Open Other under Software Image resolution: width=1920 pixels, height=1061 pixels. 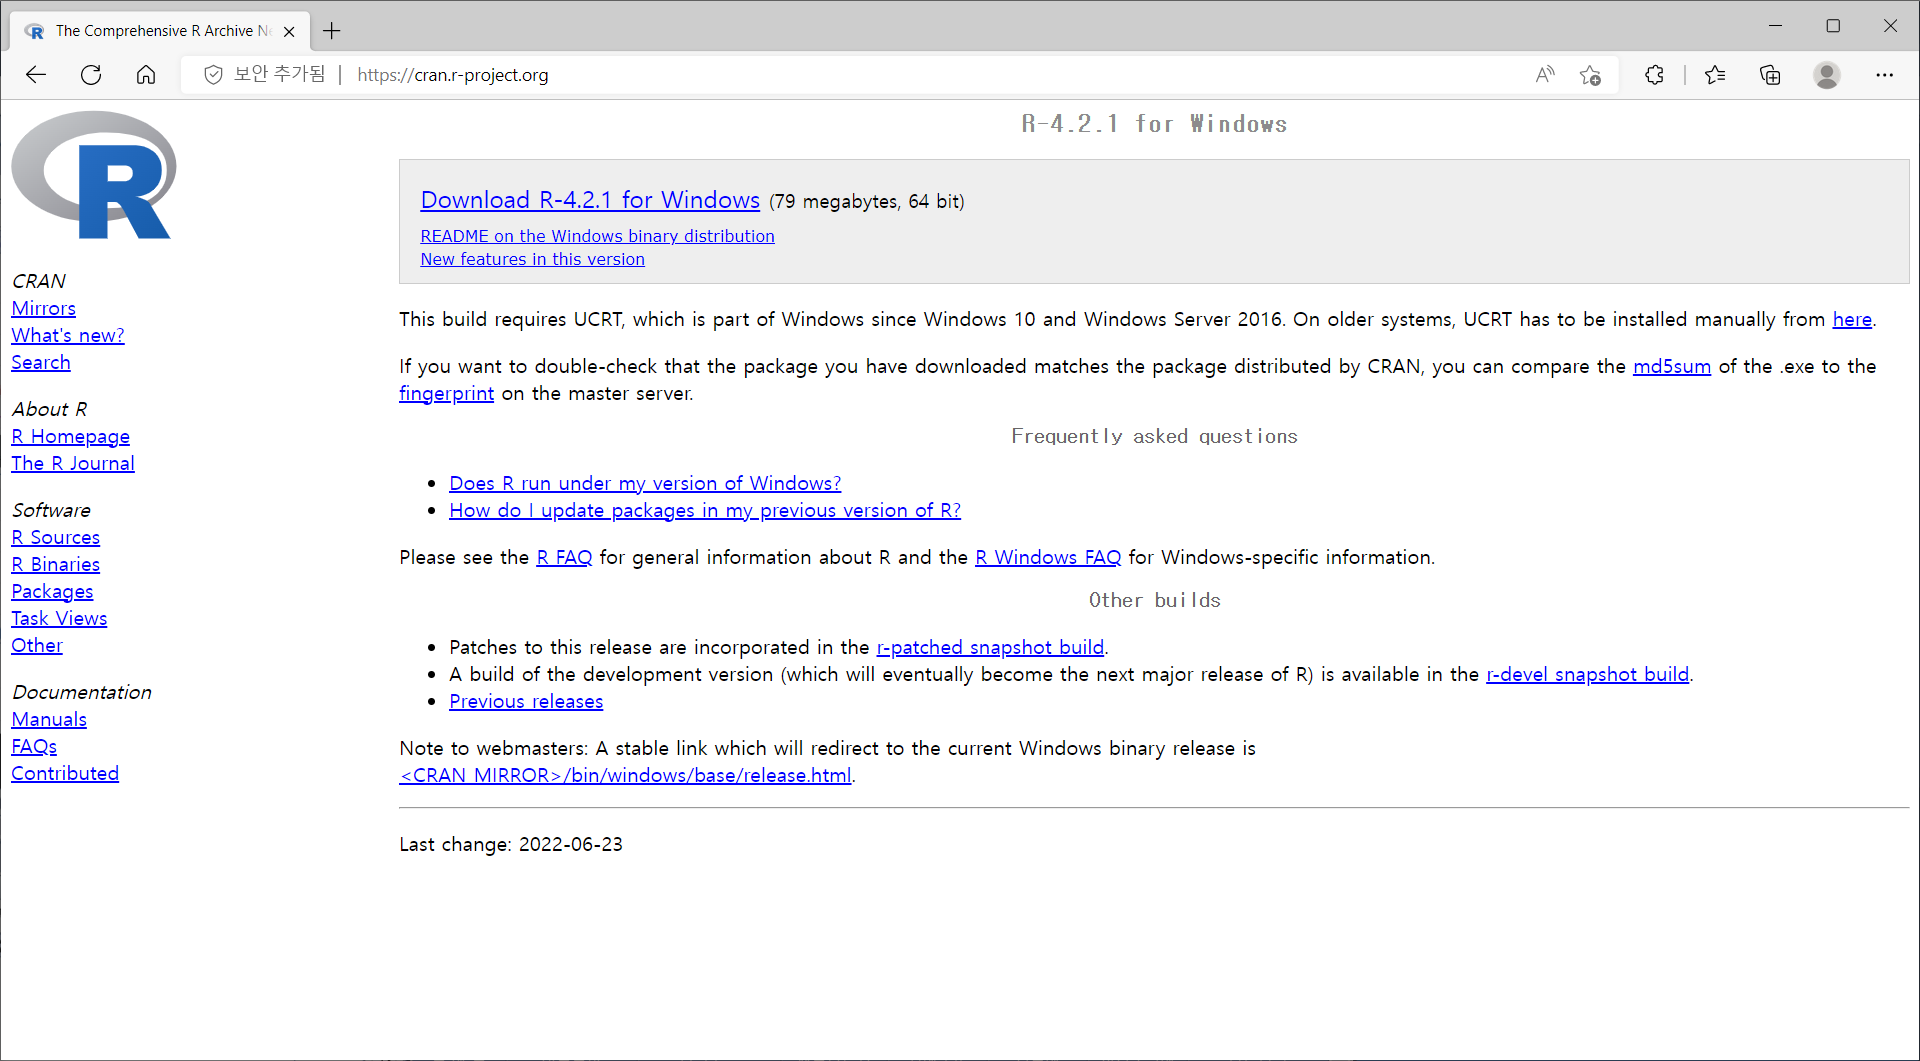coord(37,645)
